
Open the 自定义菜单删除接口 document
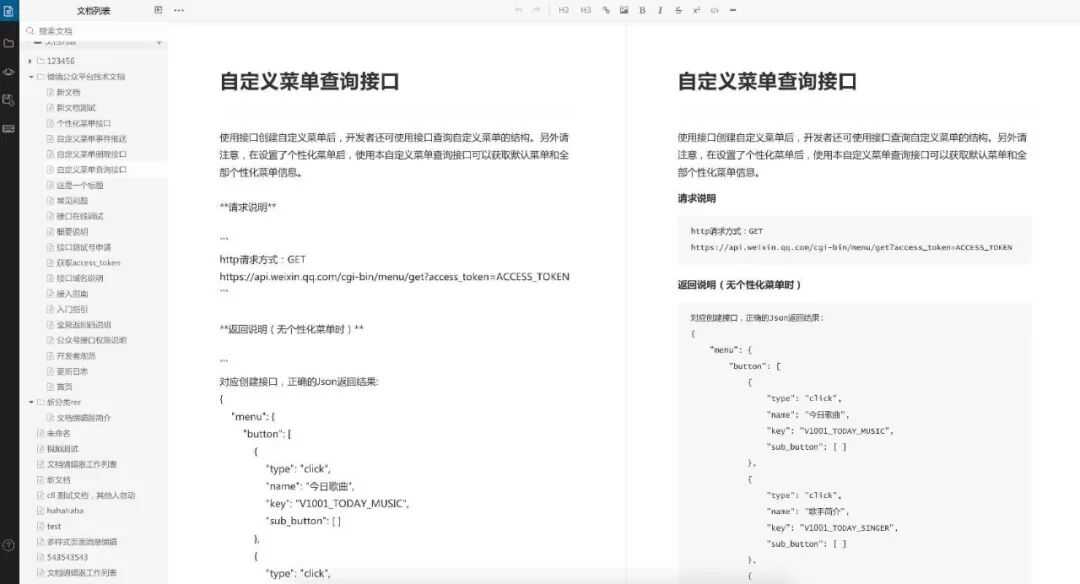click(91, 154)
